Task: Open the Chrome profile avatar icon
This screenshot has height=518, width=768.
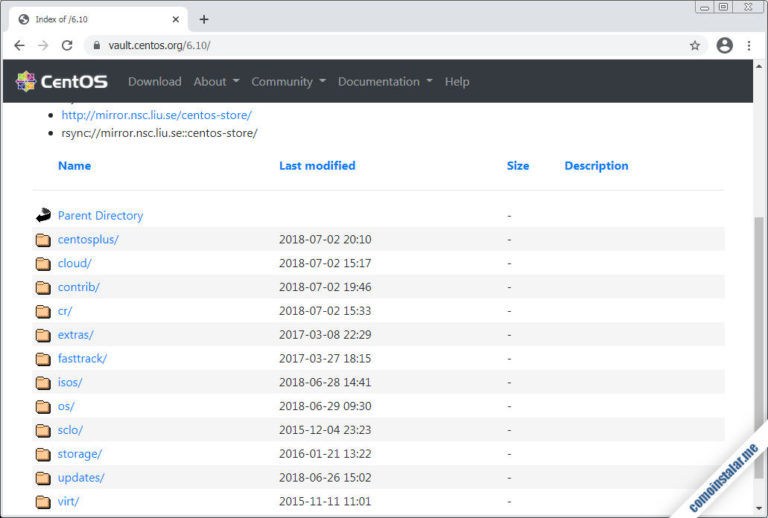Action: click(724, 45)
